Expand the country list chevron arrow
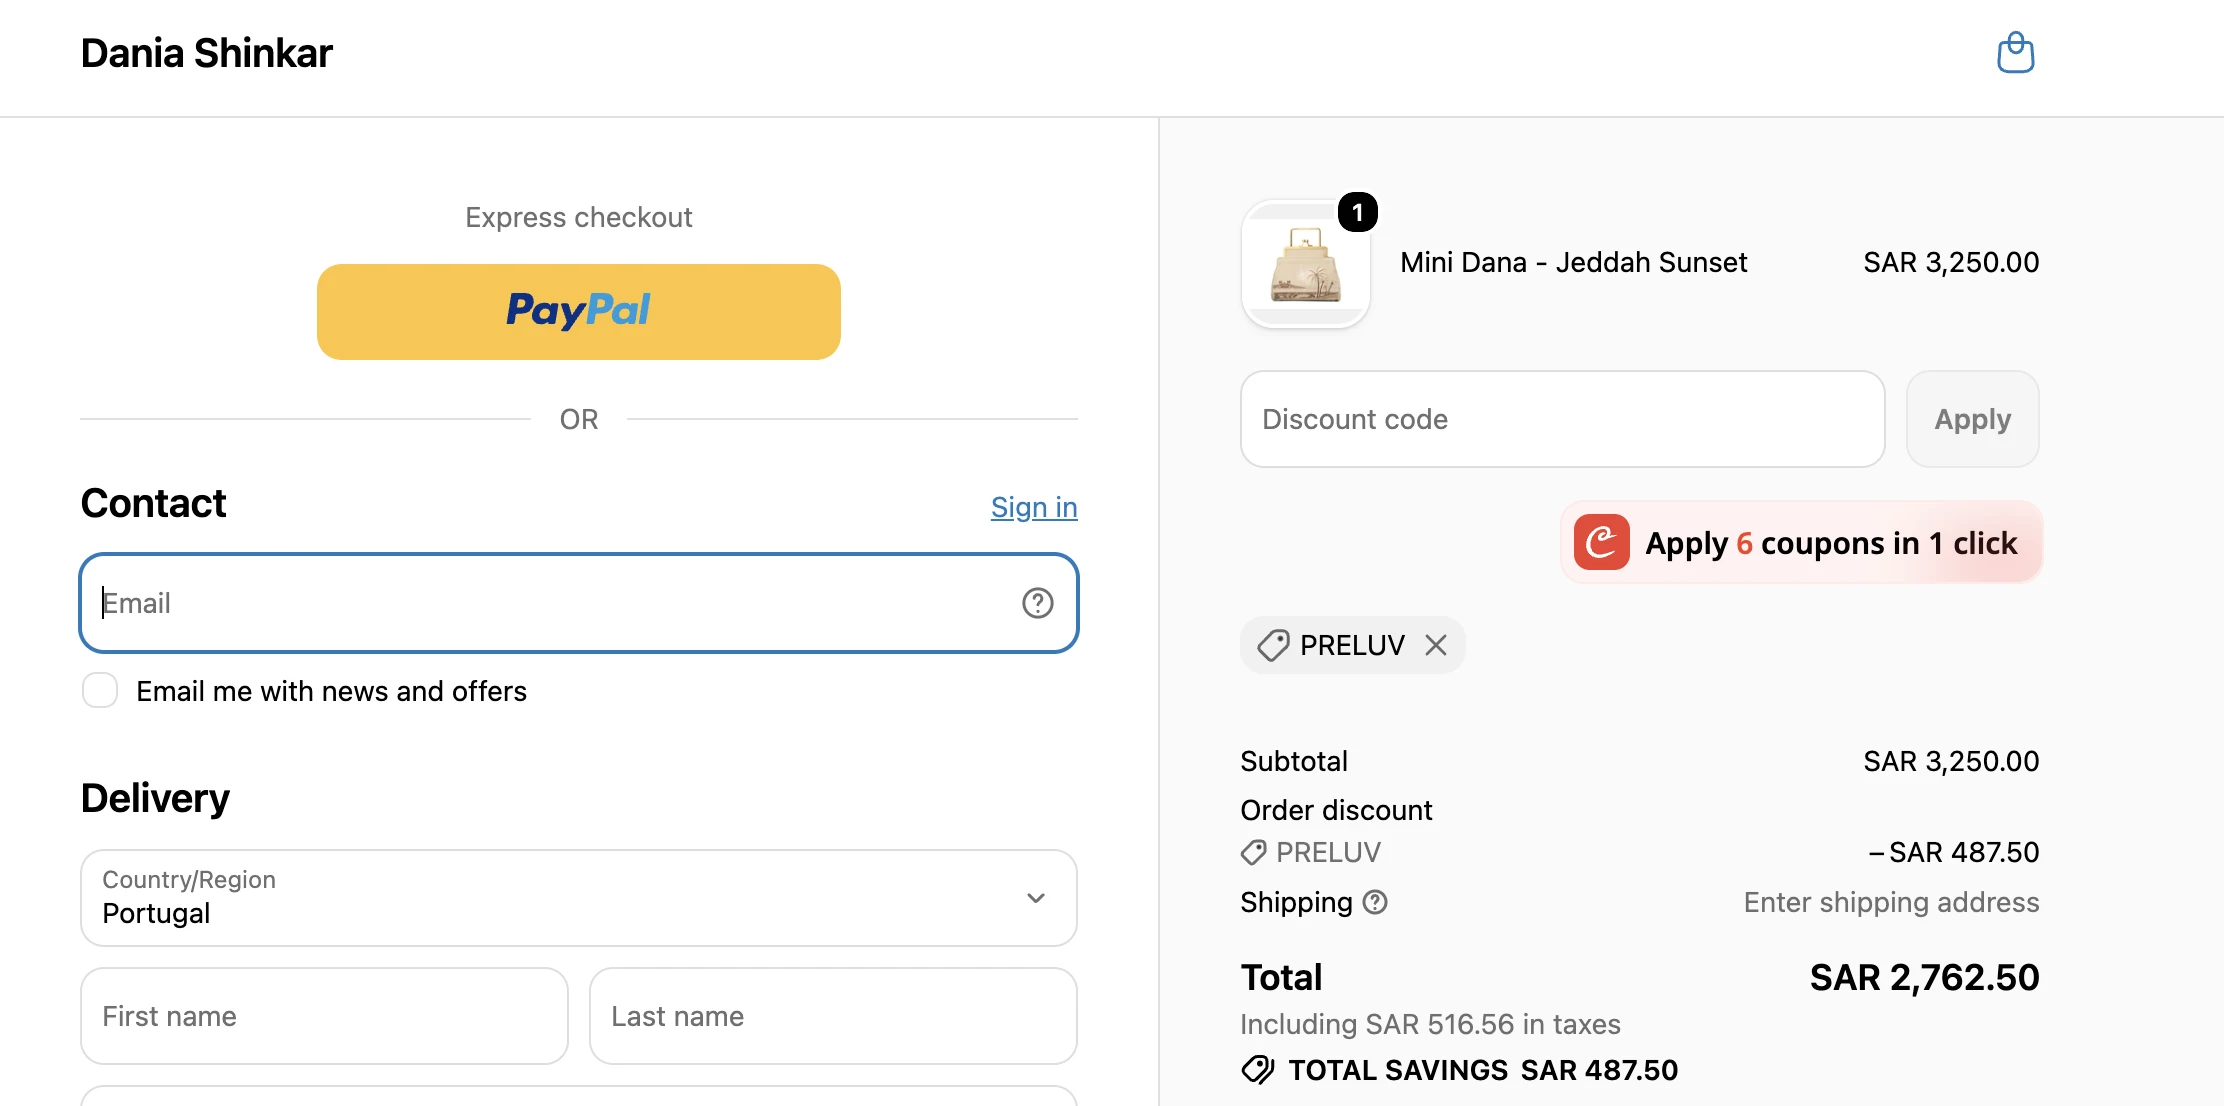Image resolution: width=2224 pixels, height=1106 pixels. coord(1036,898)
